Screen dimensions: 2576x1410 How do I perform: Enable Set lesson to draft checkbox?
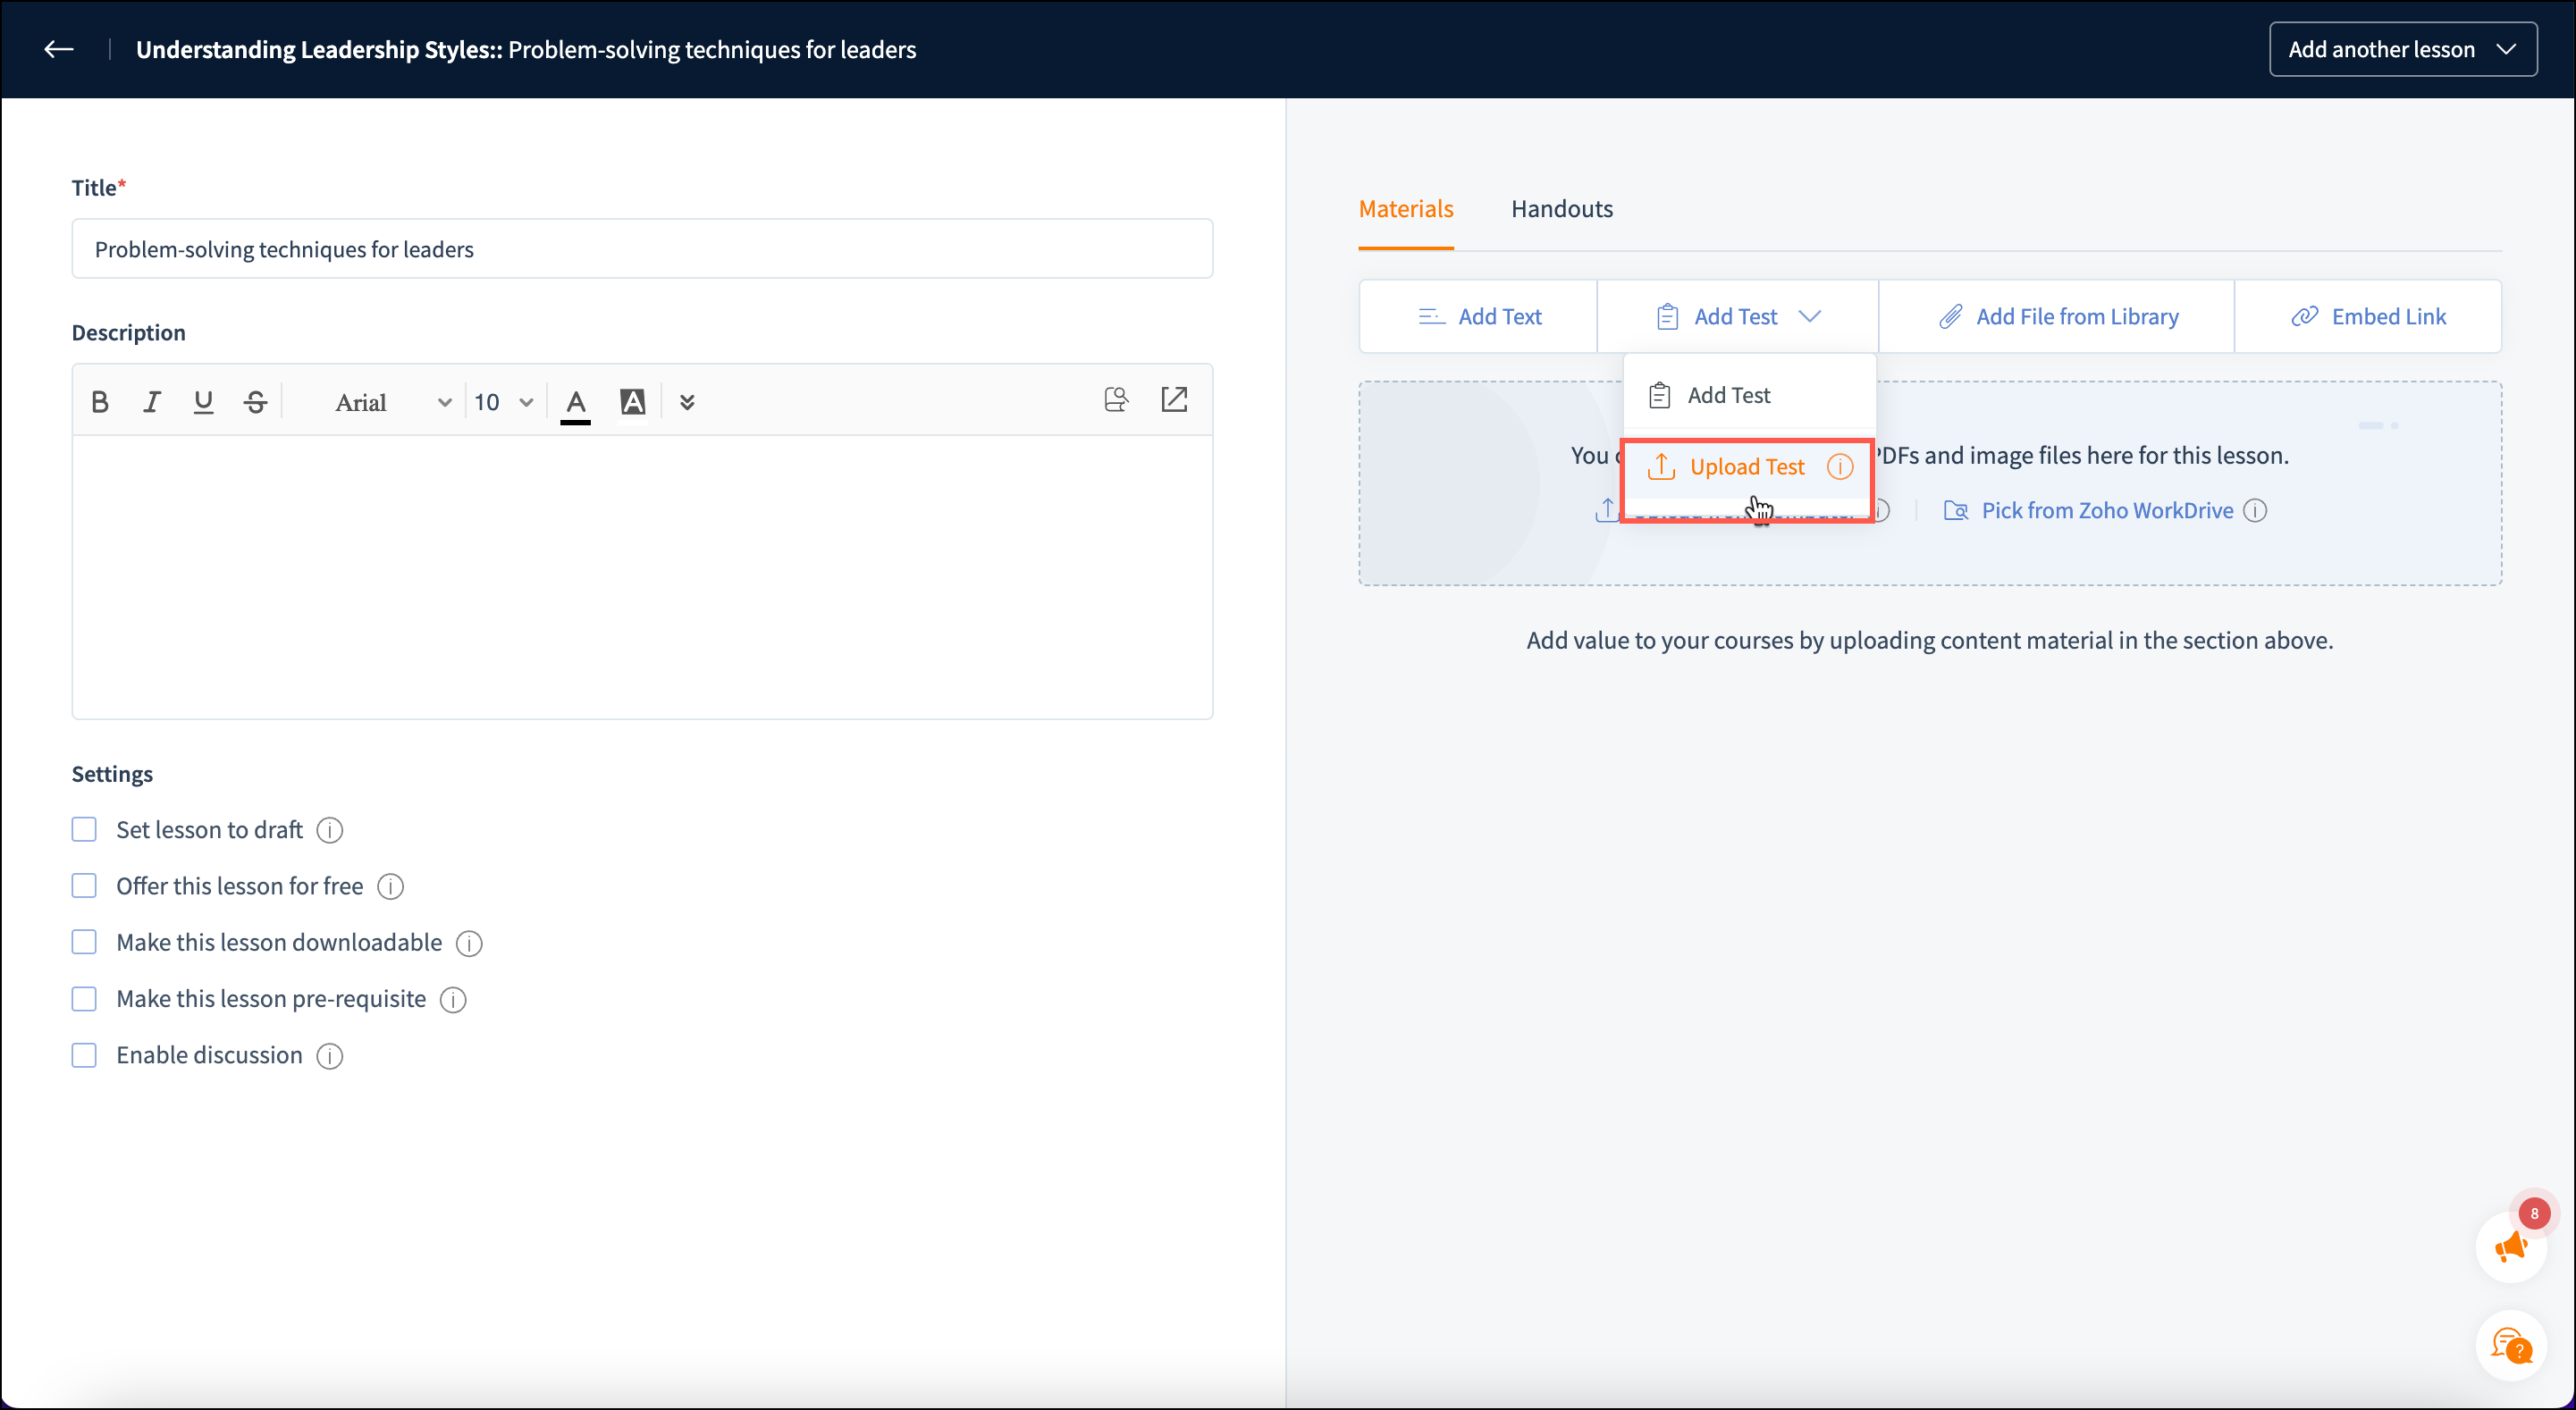tap(84, 830)
